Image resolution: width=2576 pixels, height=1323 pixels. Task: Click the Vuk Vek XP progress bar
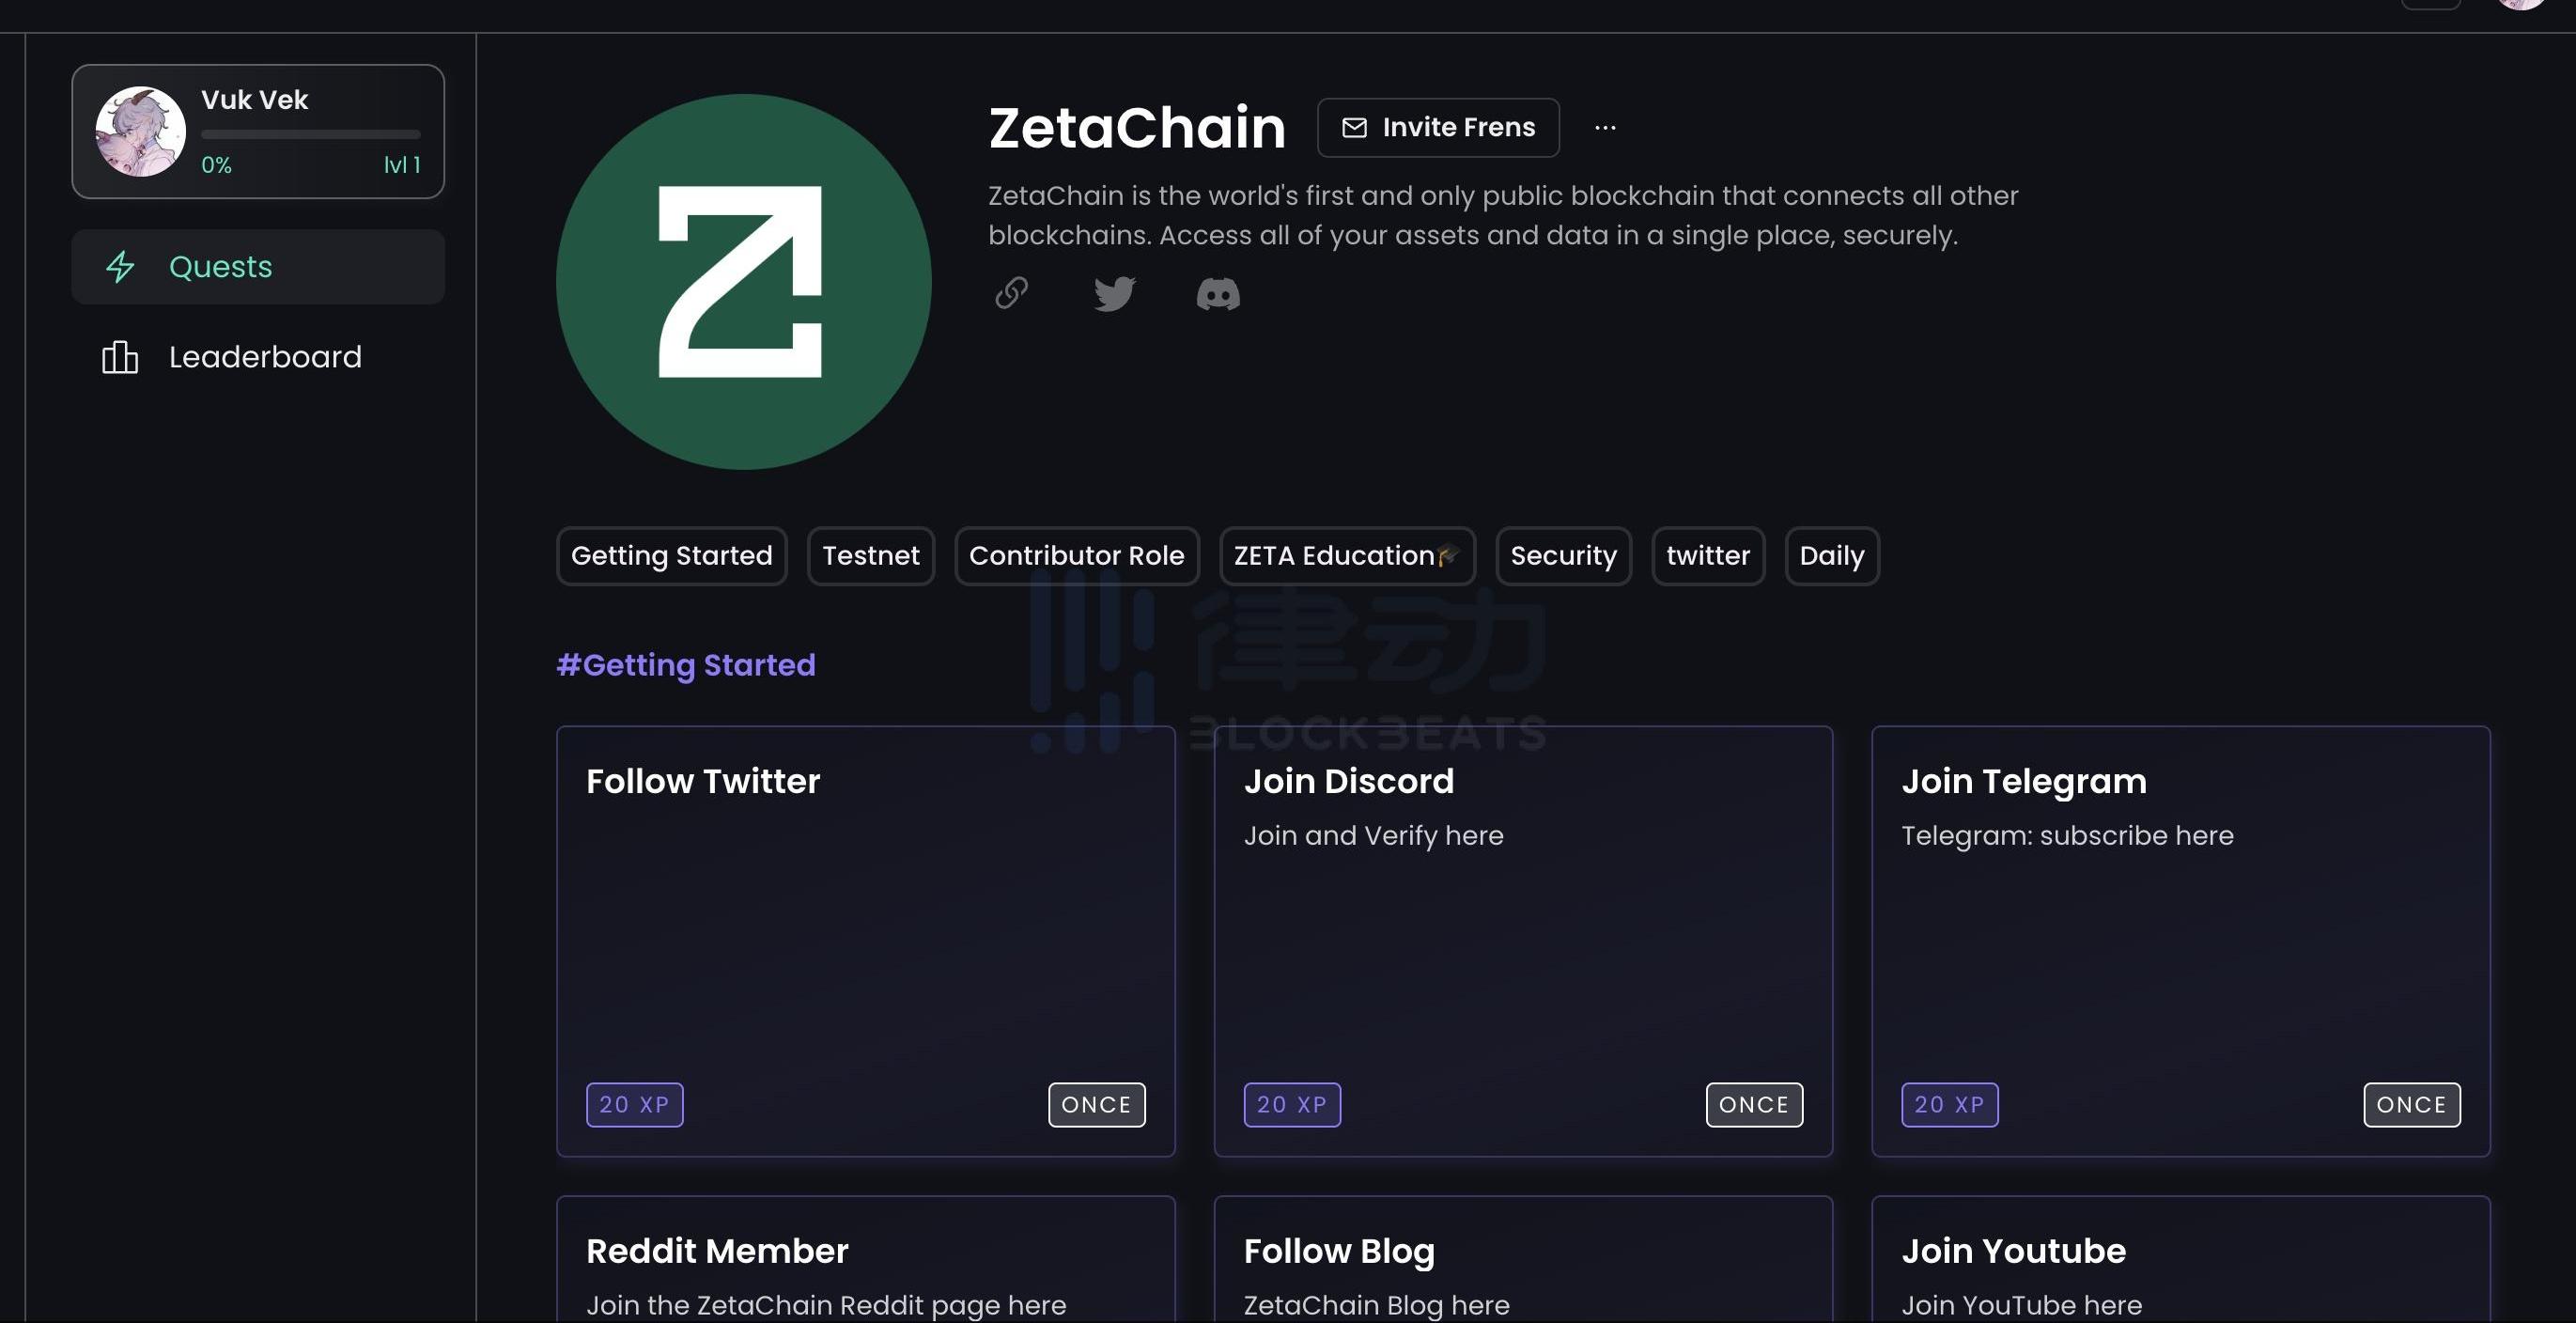pos(310,134)
